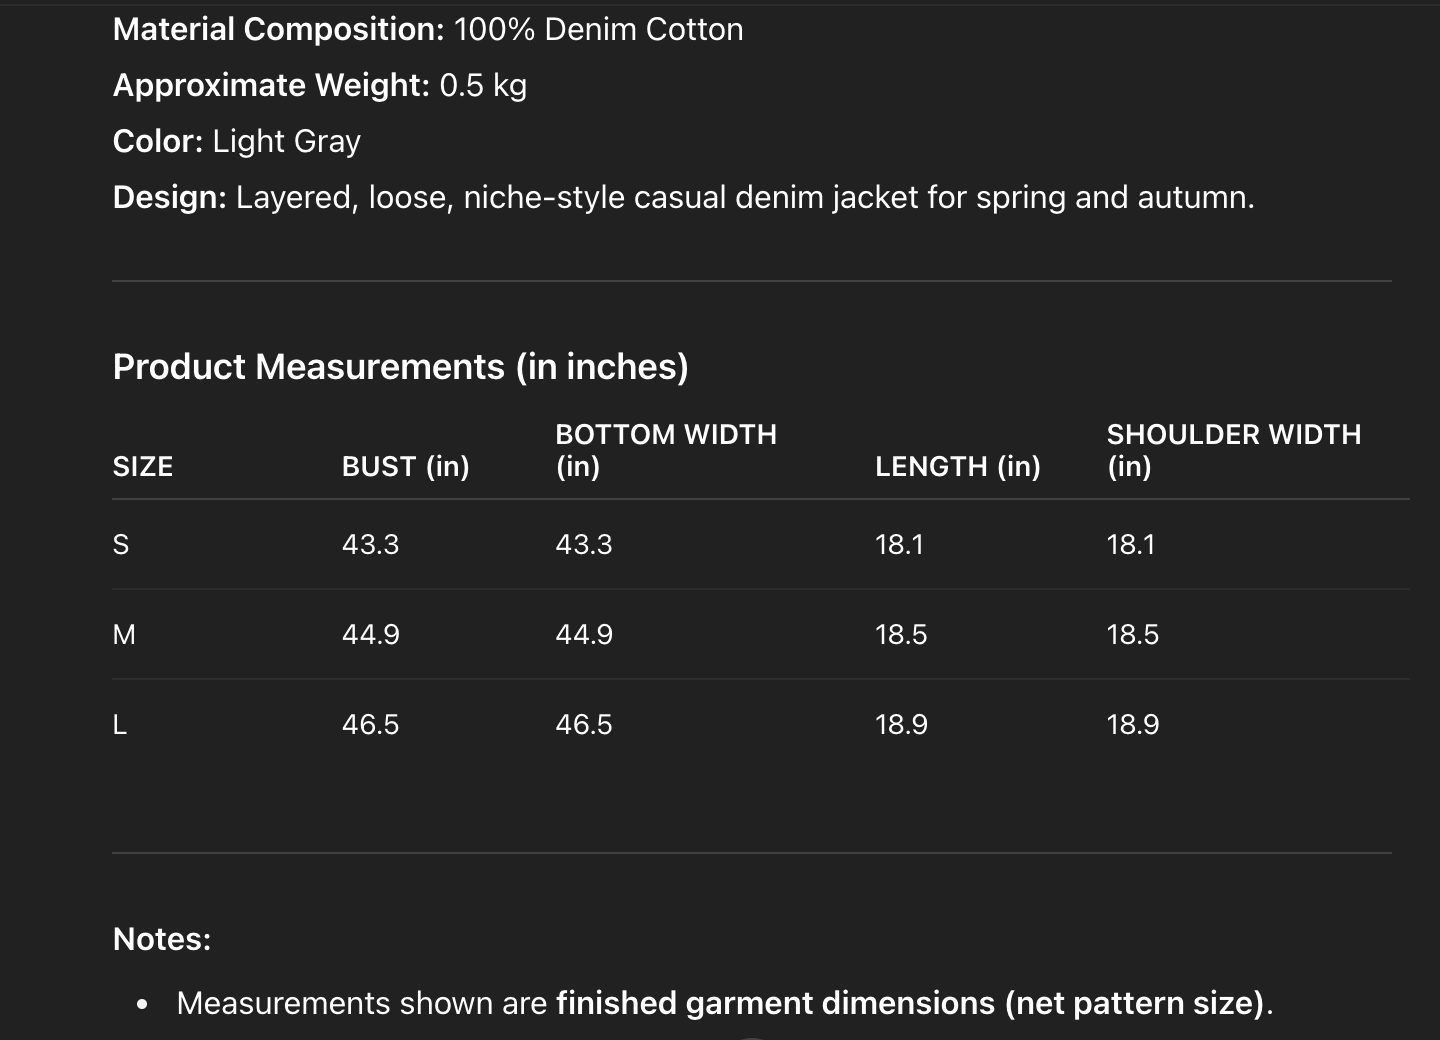The image size is (1440, 1040).
Task: Click the LENGTH (in) column header
Action: (x=957, y=467)
